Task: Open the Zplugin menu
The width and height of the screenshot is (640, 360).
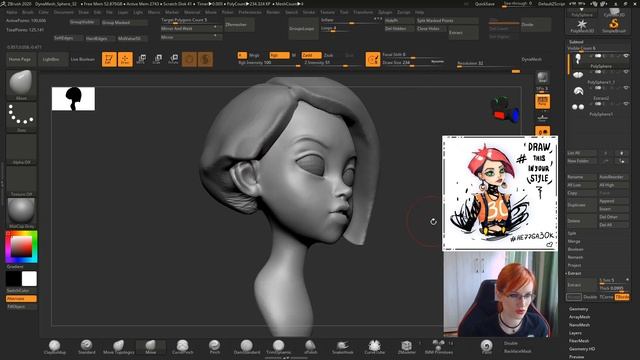Action: click(385, 12)
